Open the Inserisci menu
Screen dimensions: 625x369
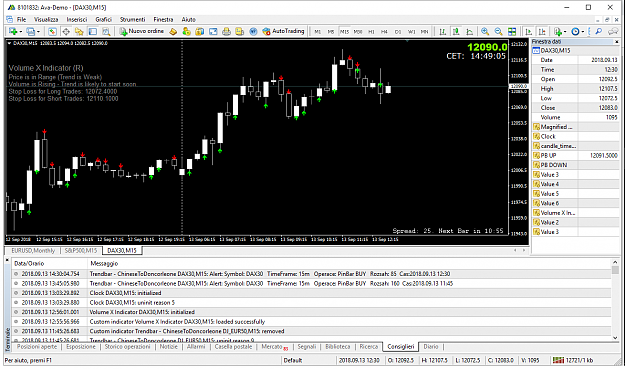tap(77, 19)
